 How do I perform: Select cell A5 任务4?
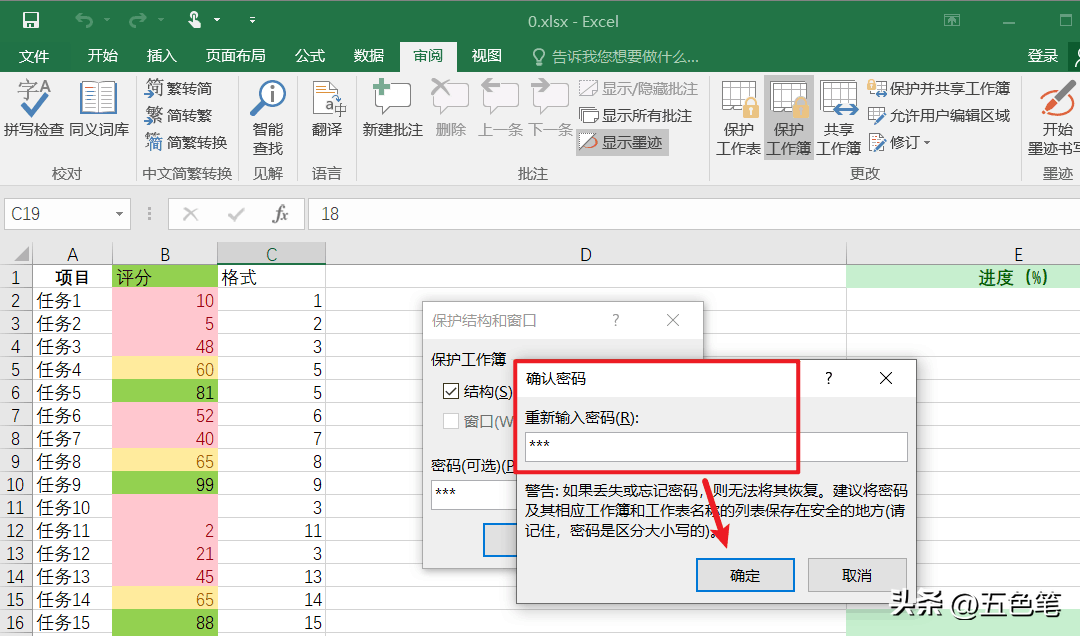pyautogui.click(x=72, y=369)
